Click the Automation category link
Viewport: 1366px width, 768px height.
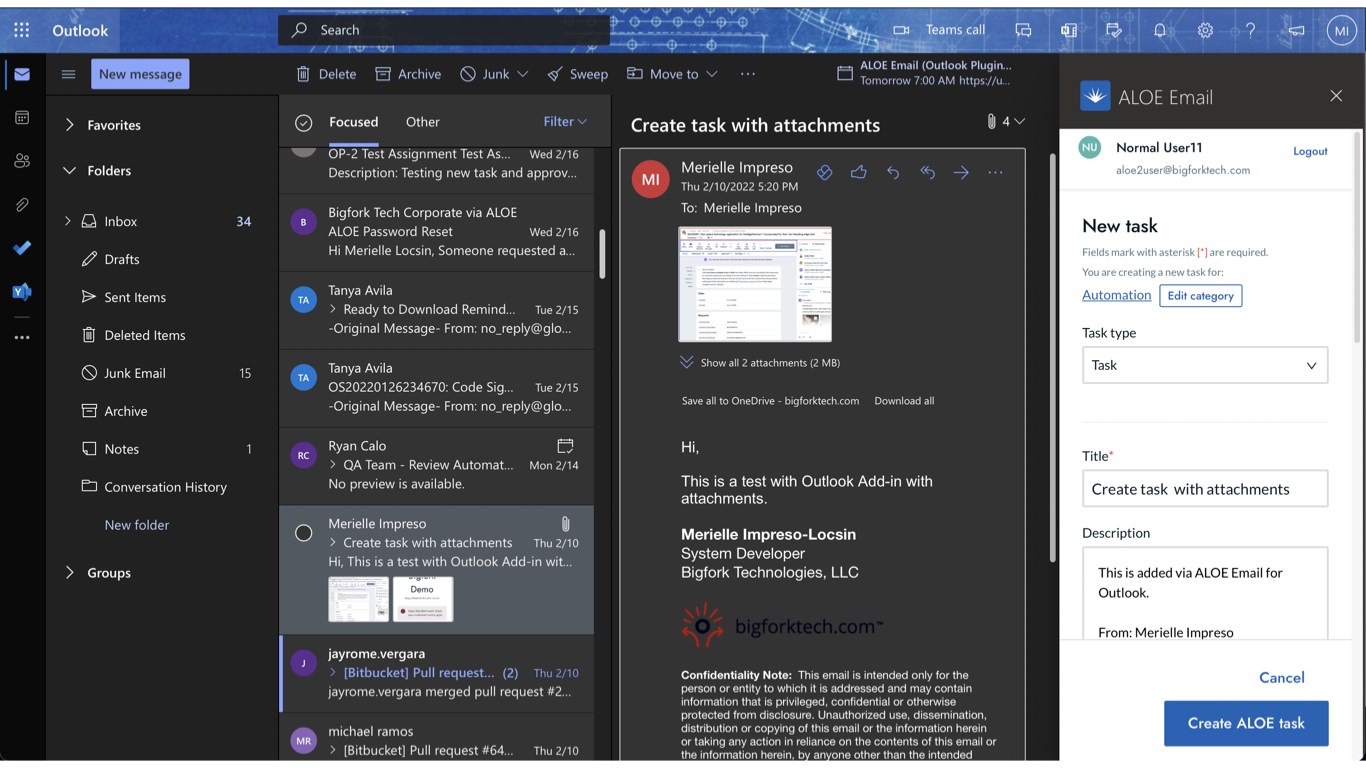[x=1116, y=295]
